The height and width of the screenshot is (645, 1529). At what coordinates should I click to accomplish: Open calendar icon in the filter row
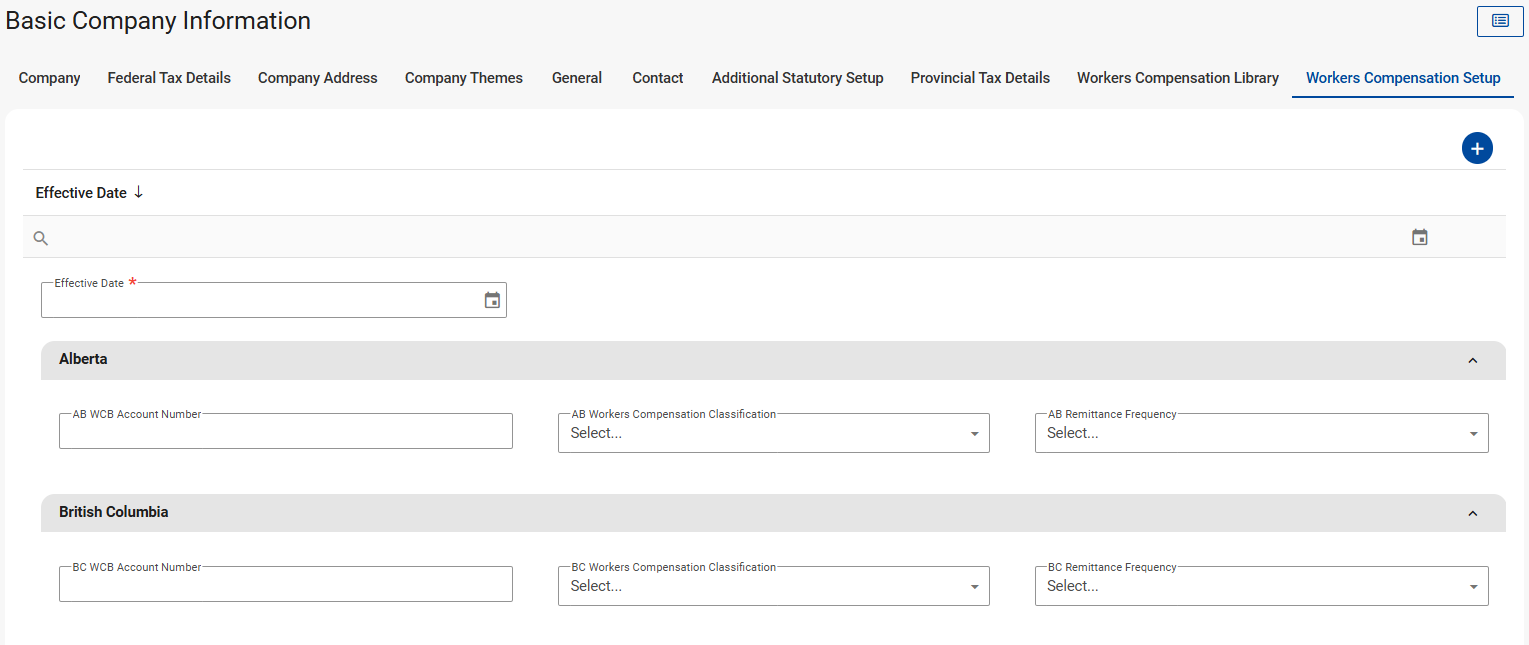pos(1419,237)
